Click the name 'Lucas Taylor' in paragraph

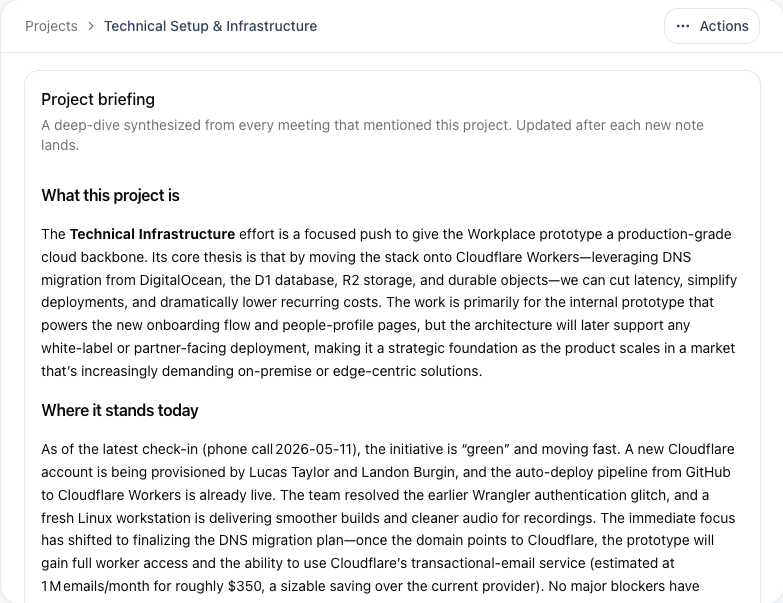pyautogui.click(x=287, y=472)
